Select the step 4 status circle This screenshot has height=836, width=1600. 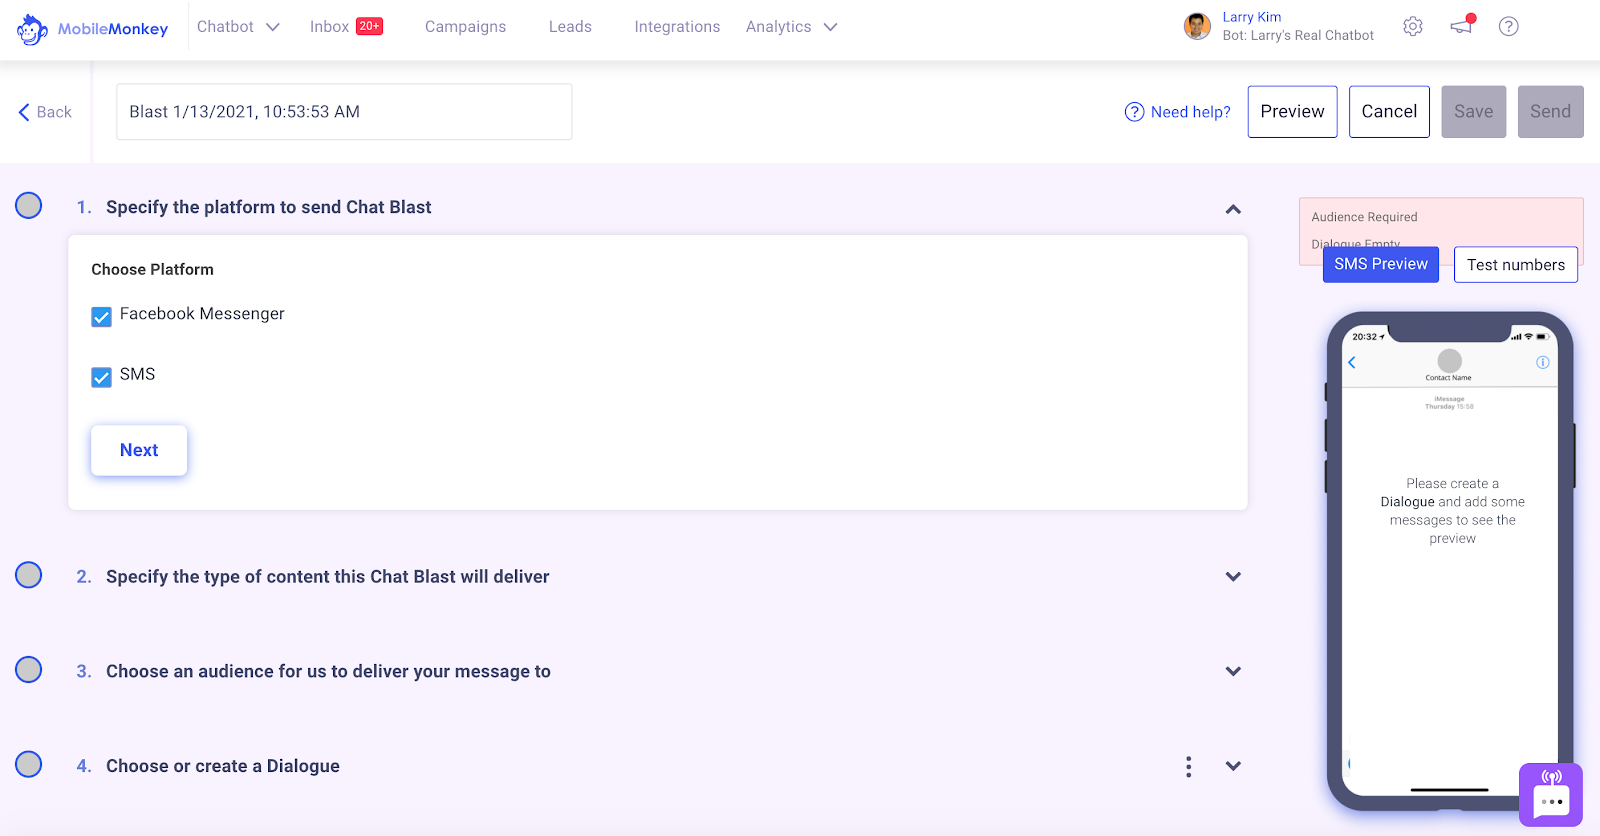click(29, 764)
